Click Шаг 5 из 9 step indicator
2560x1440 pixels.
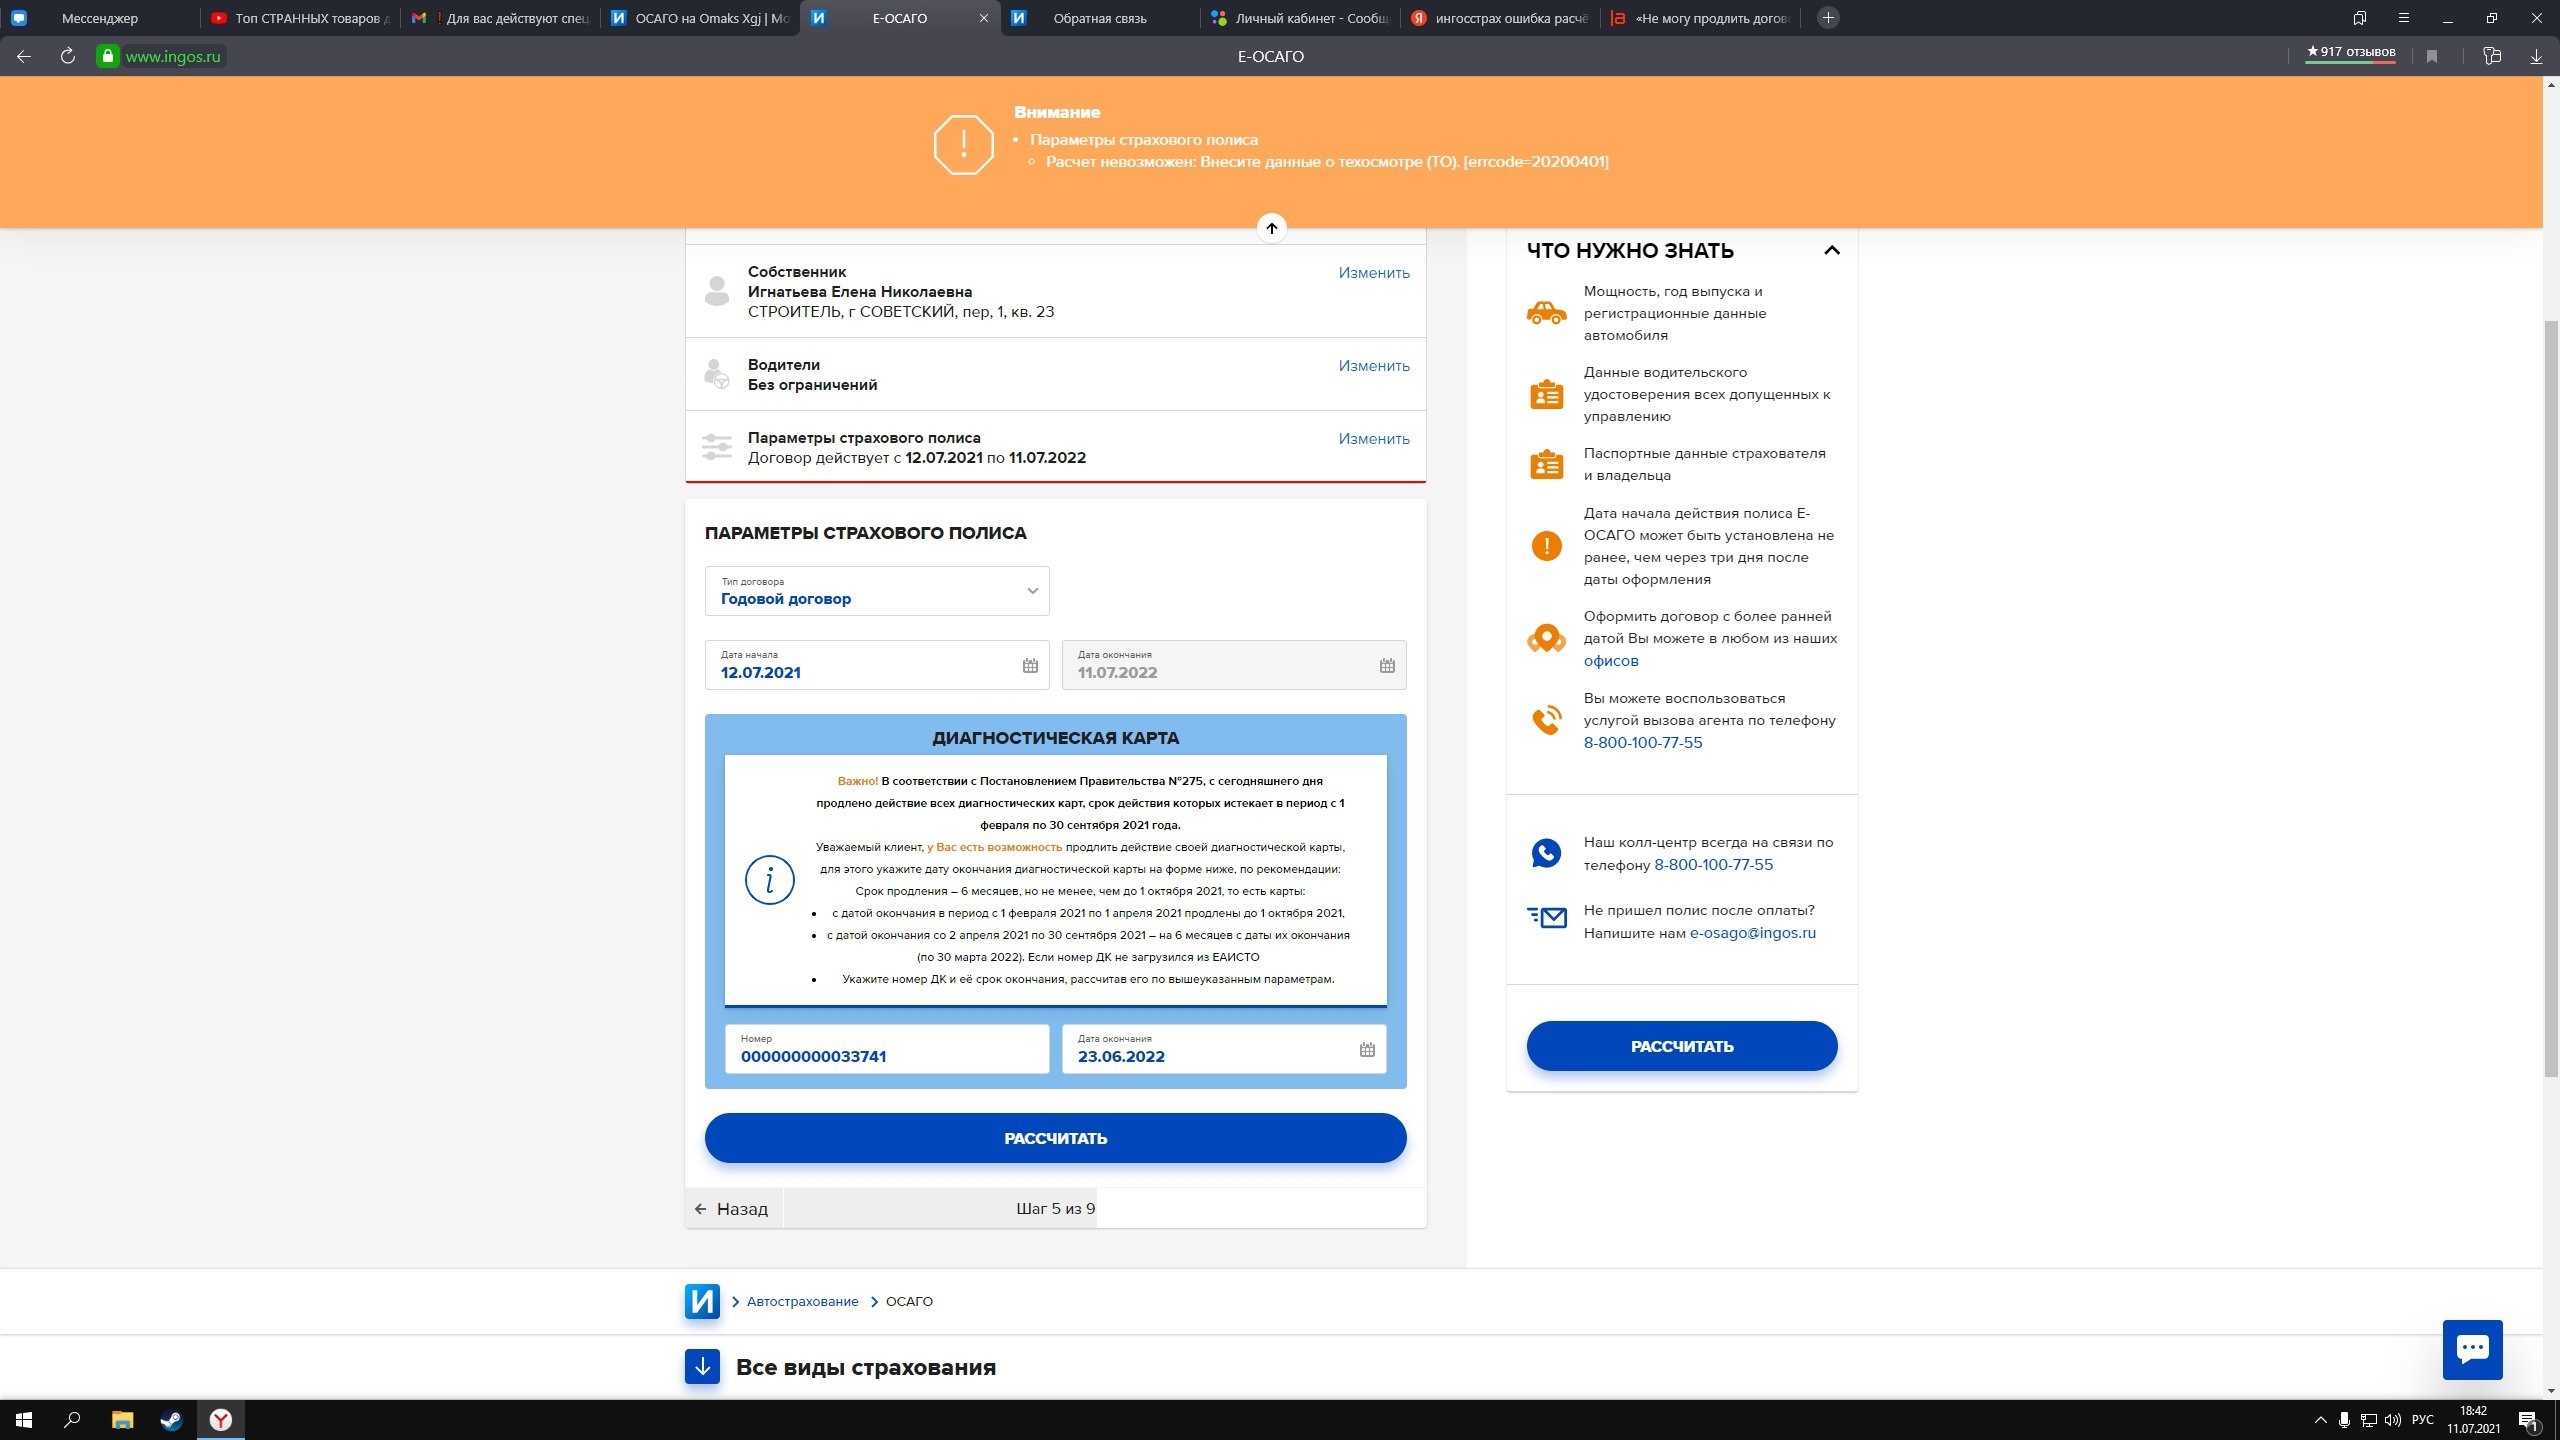(x=1055, y=1209)
